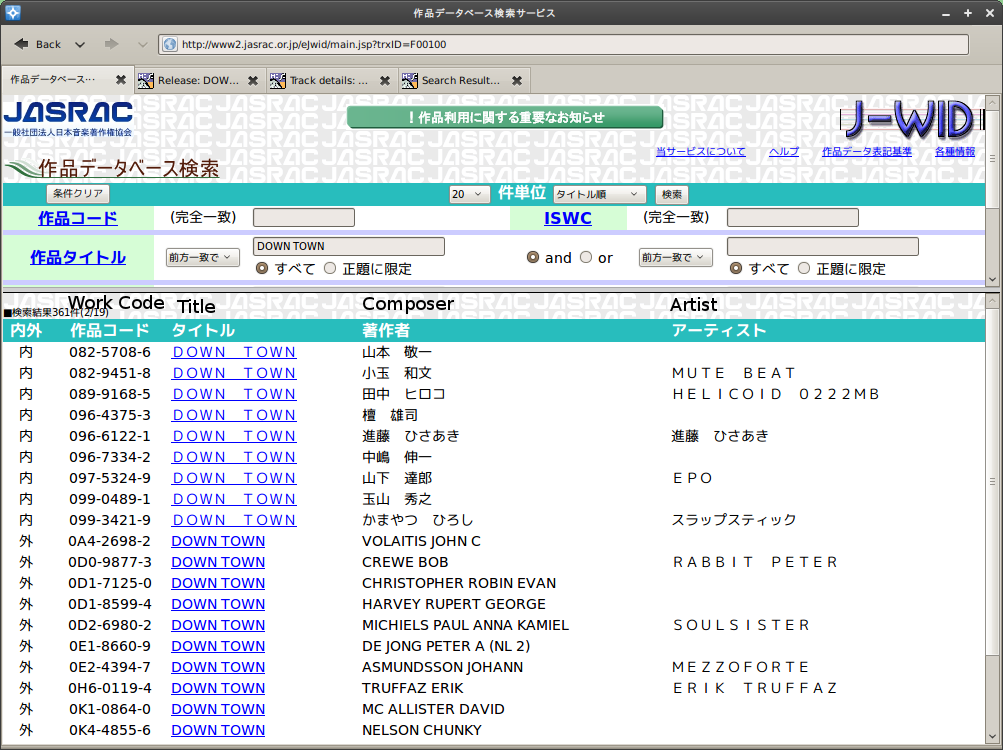The width and height of the screenshot is (1003, 750).
Task: Click the address bar URL field
Action: point(563,44)
